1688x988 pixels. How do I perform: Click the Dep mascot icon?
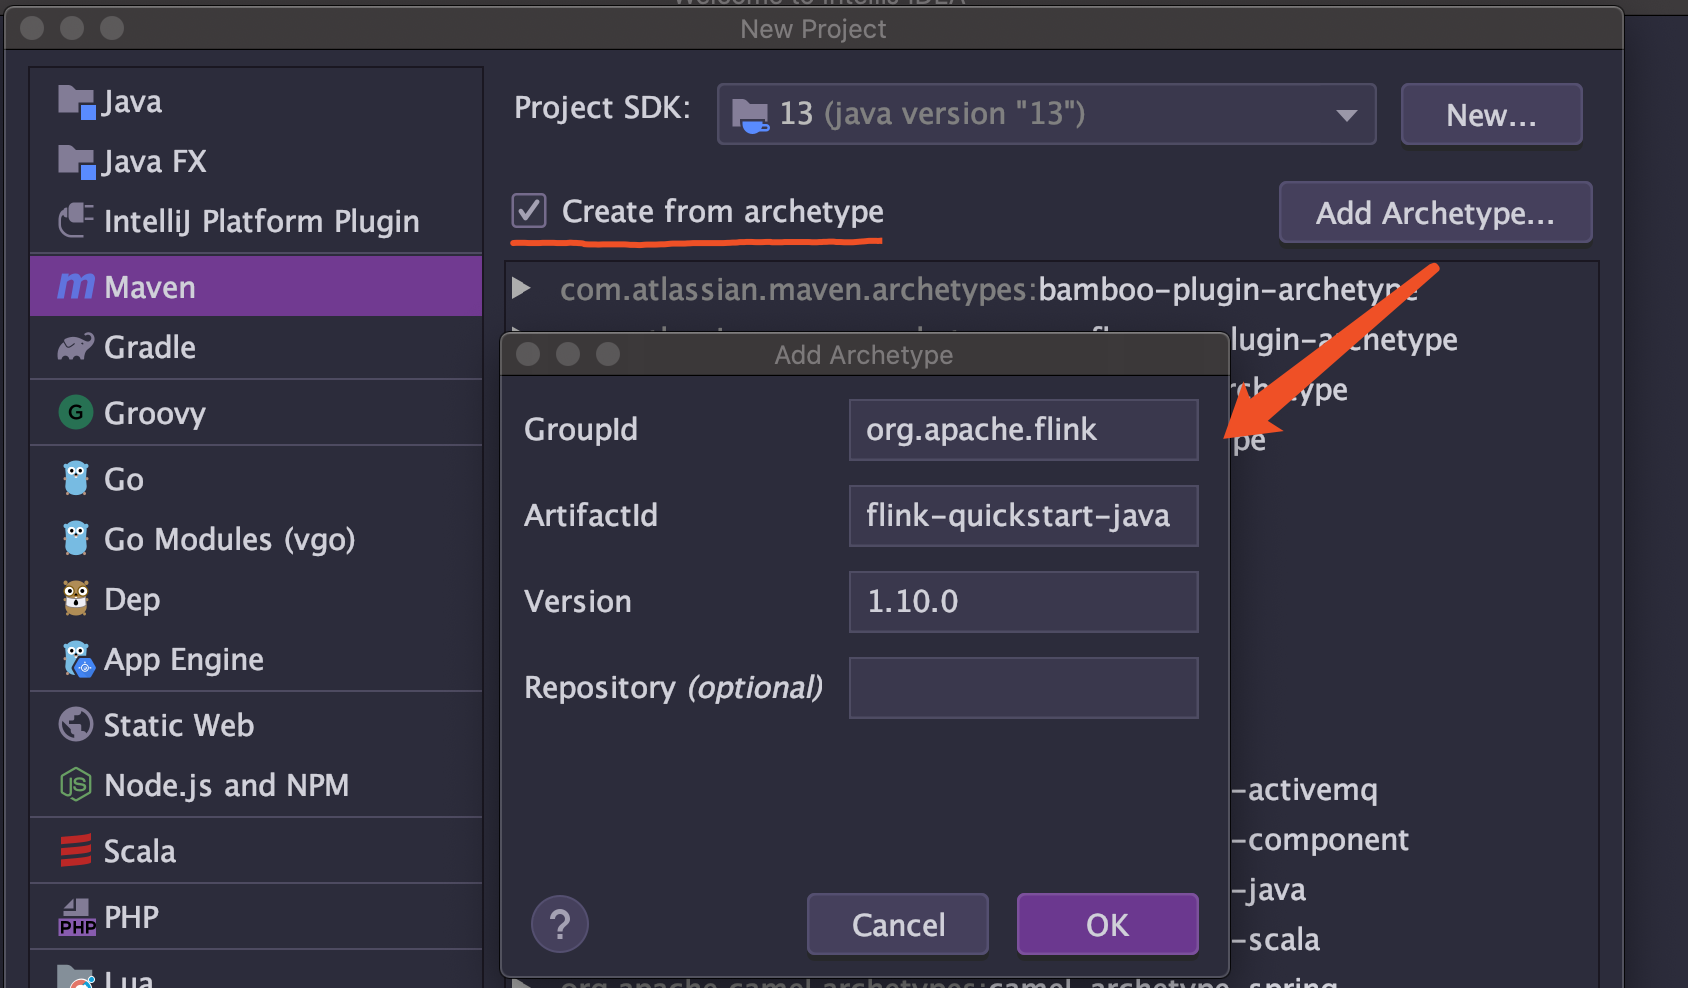tap(76, 598)
